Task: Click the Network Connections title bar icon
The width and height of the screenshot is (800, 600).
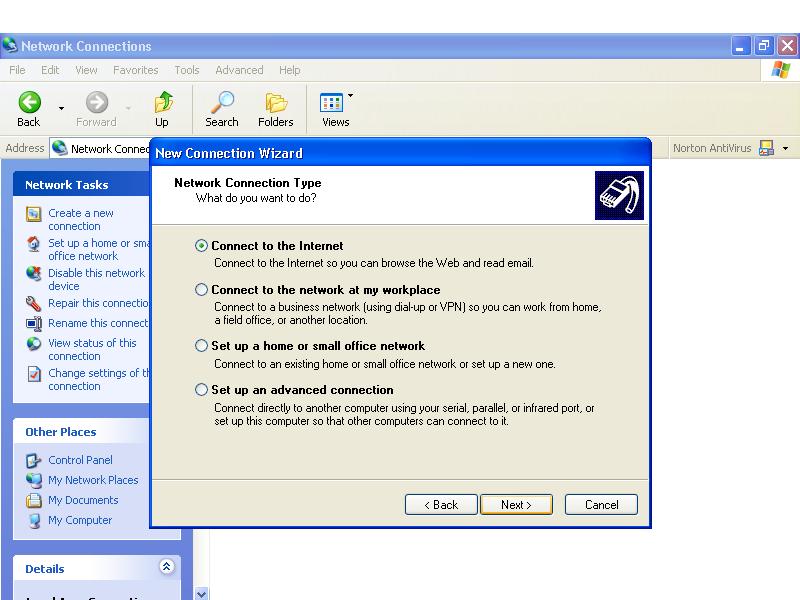Action: (x=10, y=45)
